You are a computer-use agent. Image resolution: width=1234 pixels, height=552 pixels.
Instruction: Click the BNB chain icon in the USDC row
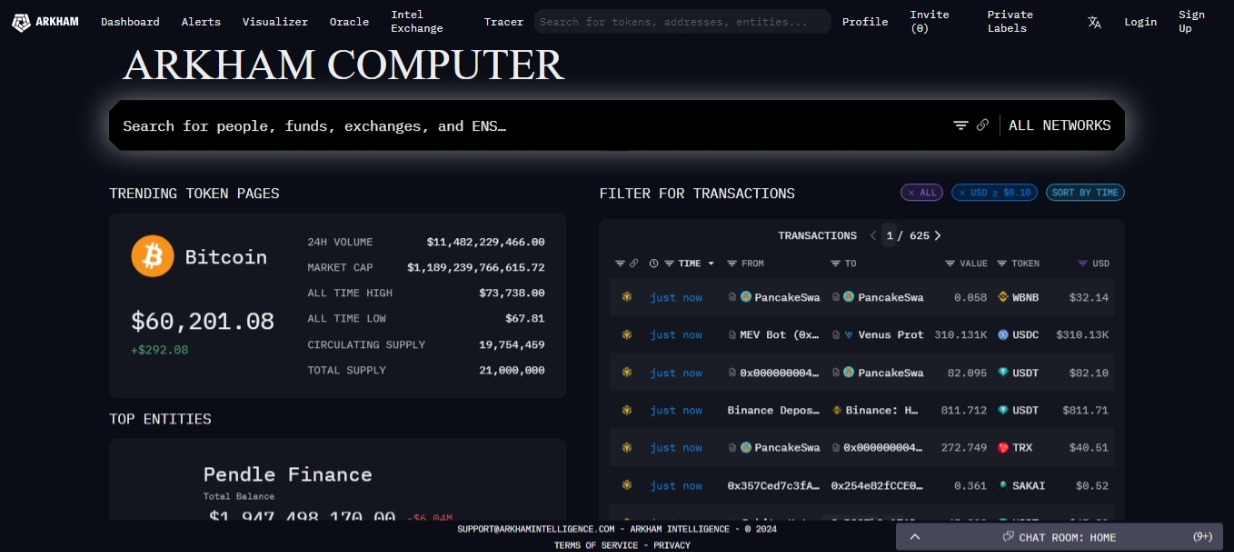coord(627,335)
